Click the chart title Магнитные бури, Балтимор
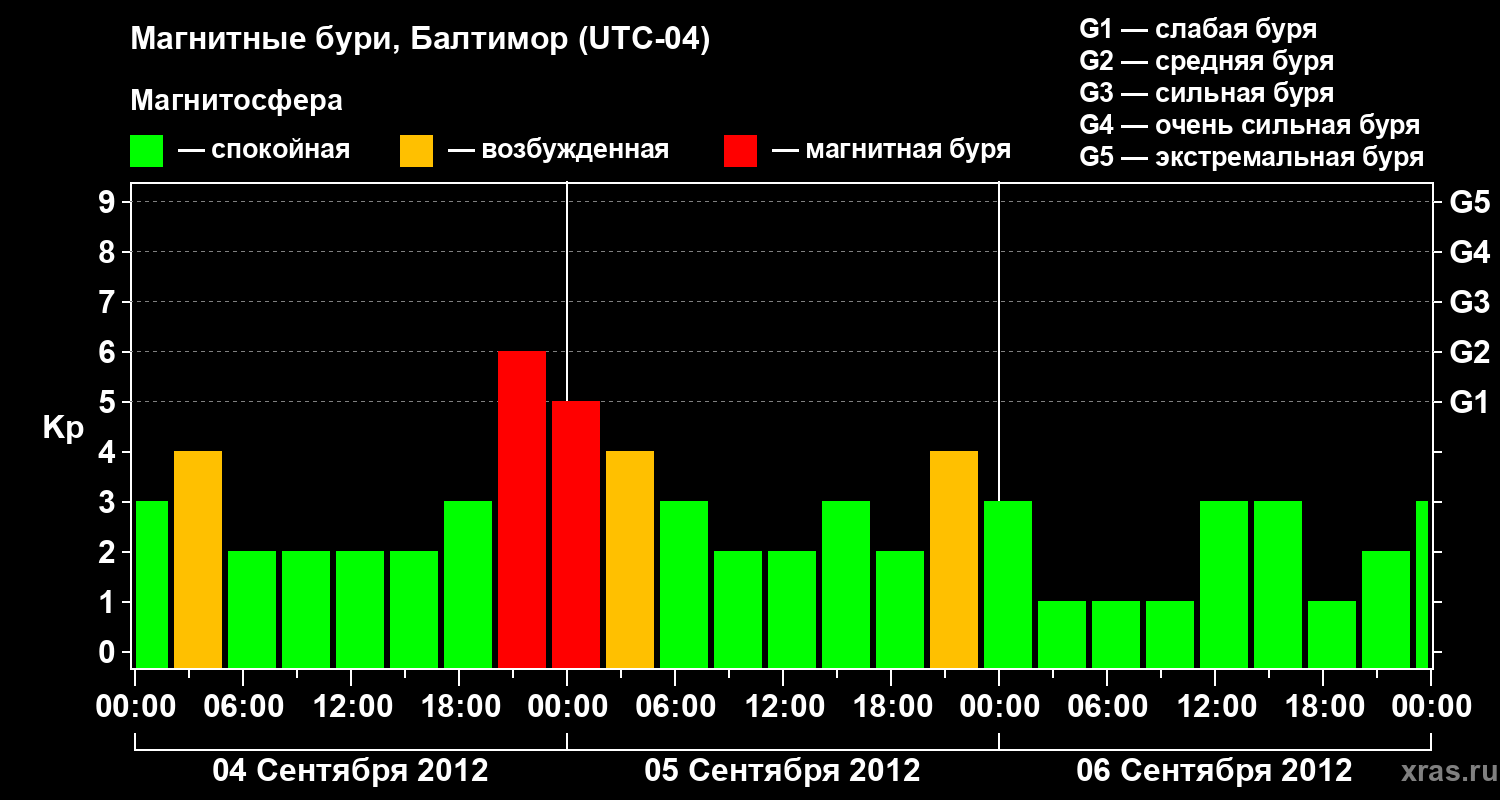Image resolution: width=1500 pixels, height=800 pixels. point(420,41)
